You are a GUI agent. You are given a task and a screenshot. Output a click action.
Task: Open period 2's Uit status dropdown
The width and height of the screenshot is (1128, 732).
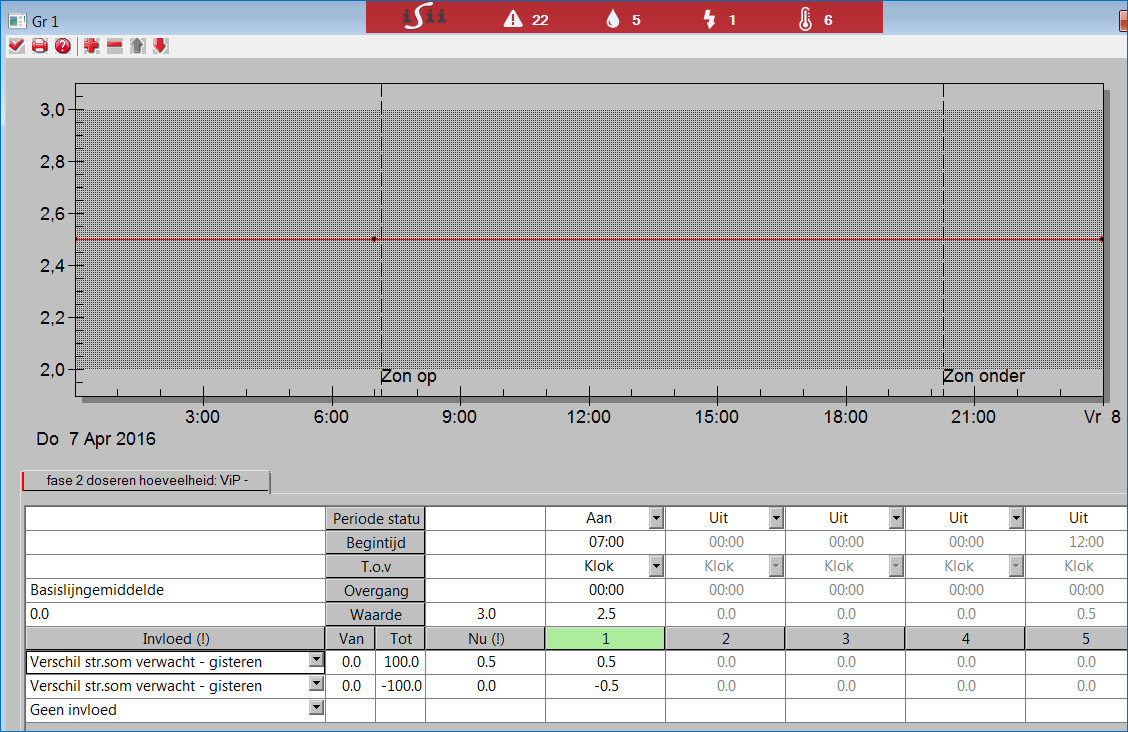(x=776, y=518)
